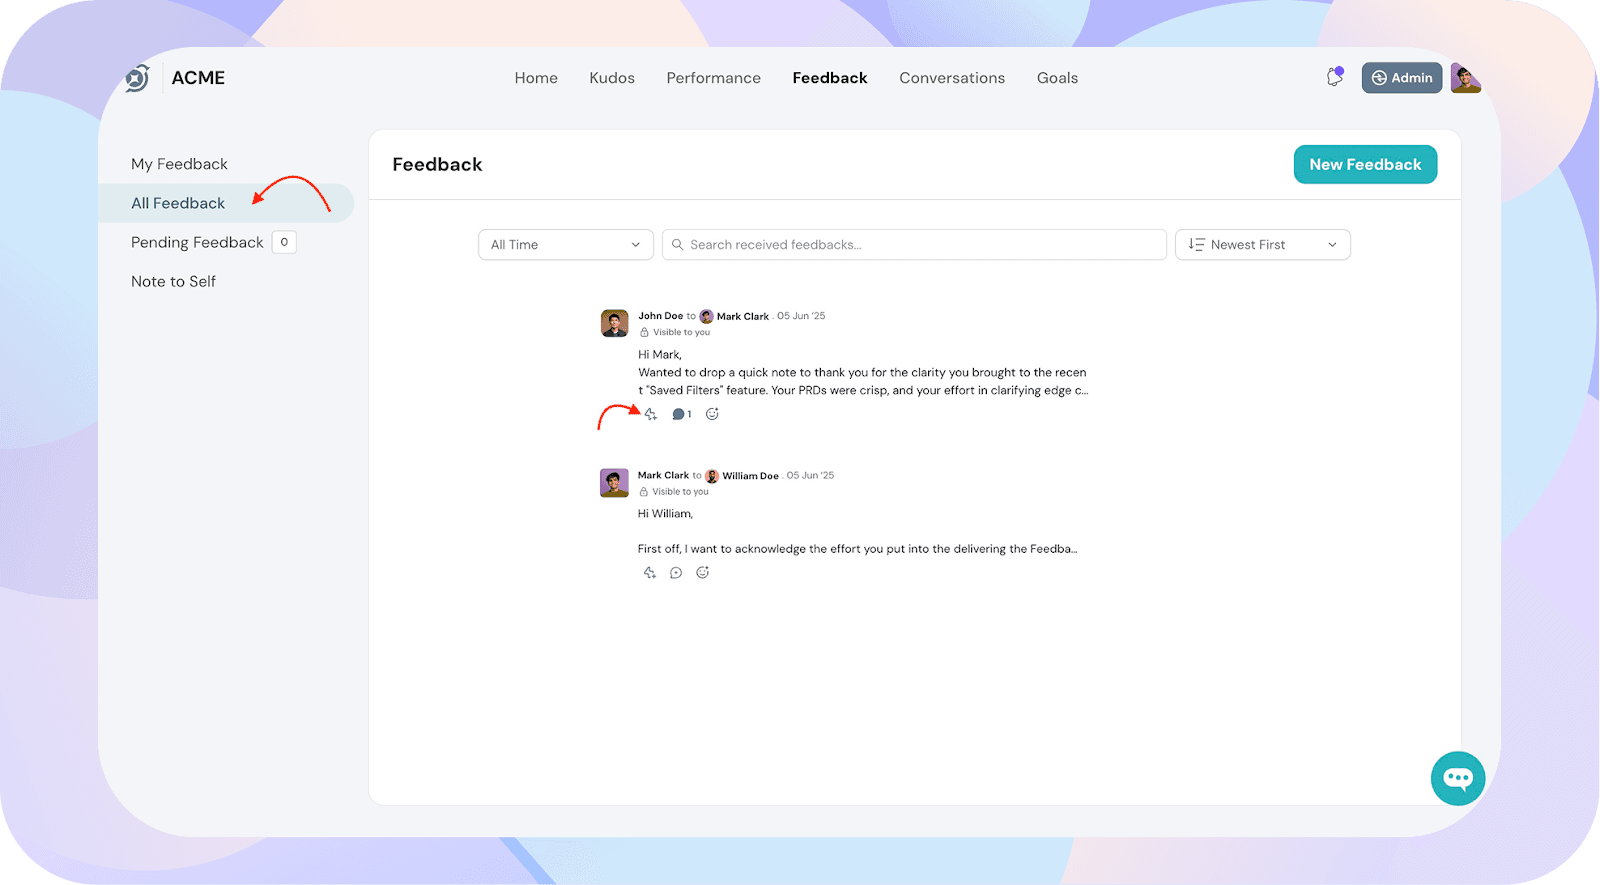
Task: Open comments on John Doe's feedback
Action: coord(681,414)
